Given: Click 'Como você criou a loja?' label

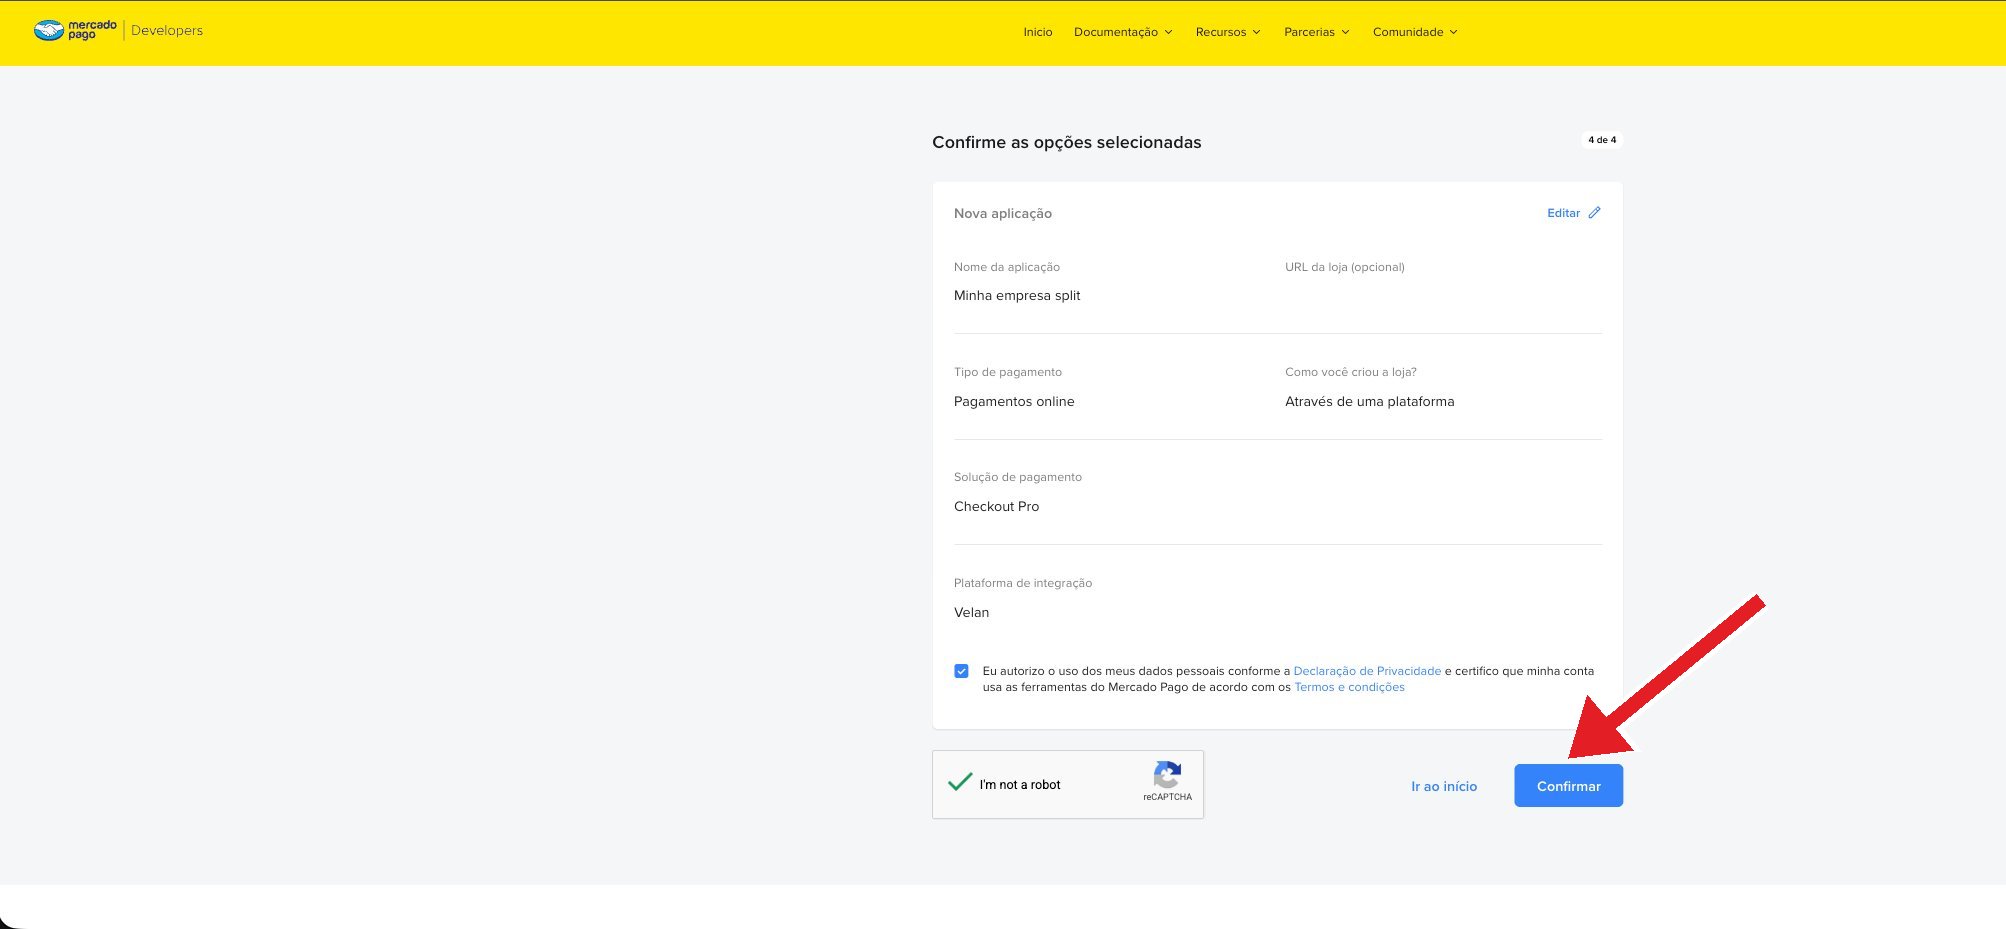Looking at the screenshot, I should click(1350, 372).
